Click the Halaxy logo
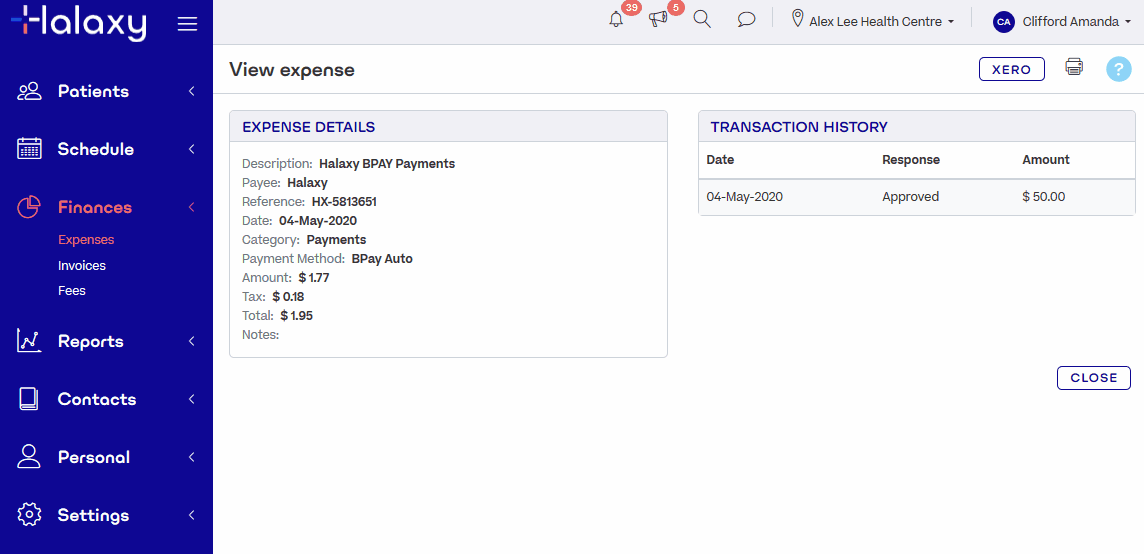1144x554 pixels. click(79, 23)
